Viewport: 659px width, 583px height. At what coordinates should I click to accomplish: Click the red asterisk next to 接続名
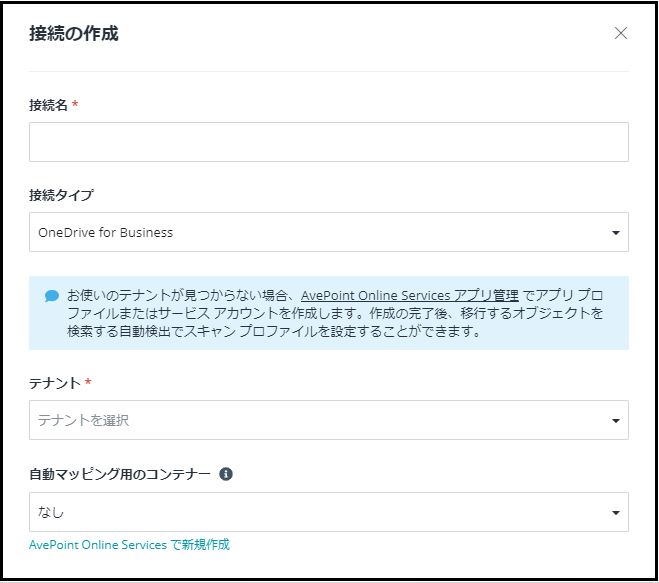click(x=75, y=103)
